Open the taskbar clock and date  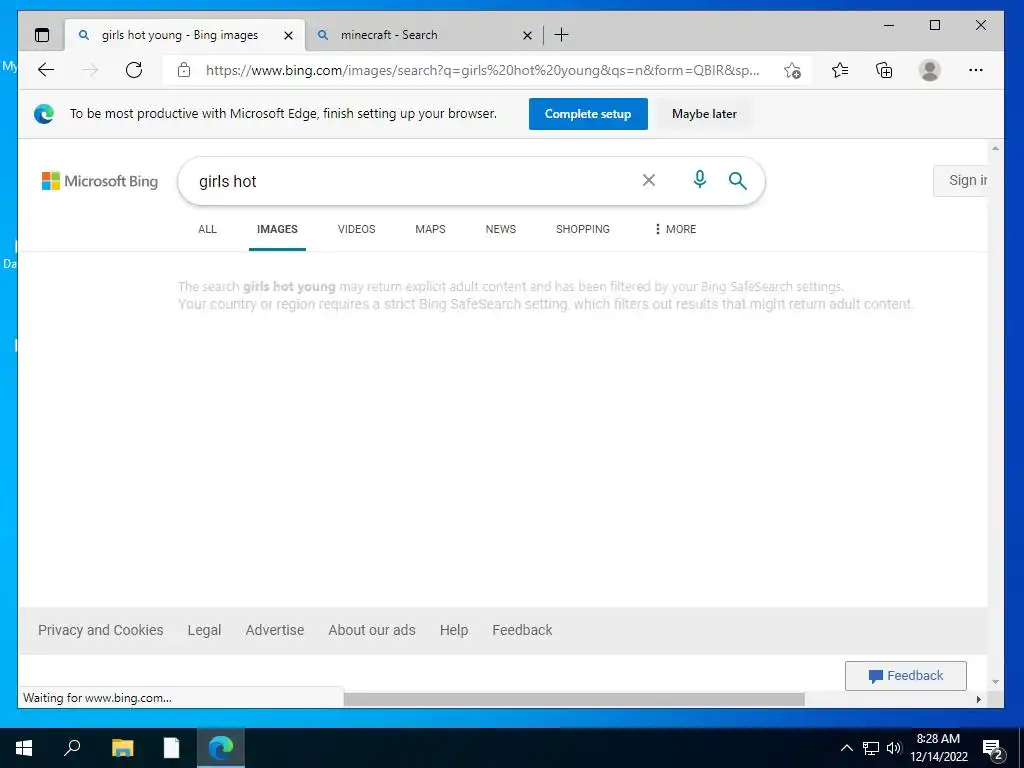pyautogui.click(x=938, y=748)
